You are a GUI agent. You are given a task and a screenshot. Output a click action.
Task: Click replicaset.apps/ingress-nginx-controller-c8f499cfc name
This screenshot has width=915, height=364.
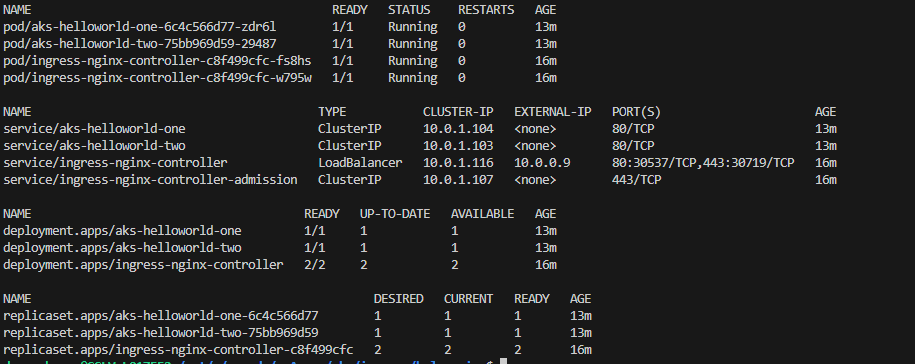tap(178, 349)
